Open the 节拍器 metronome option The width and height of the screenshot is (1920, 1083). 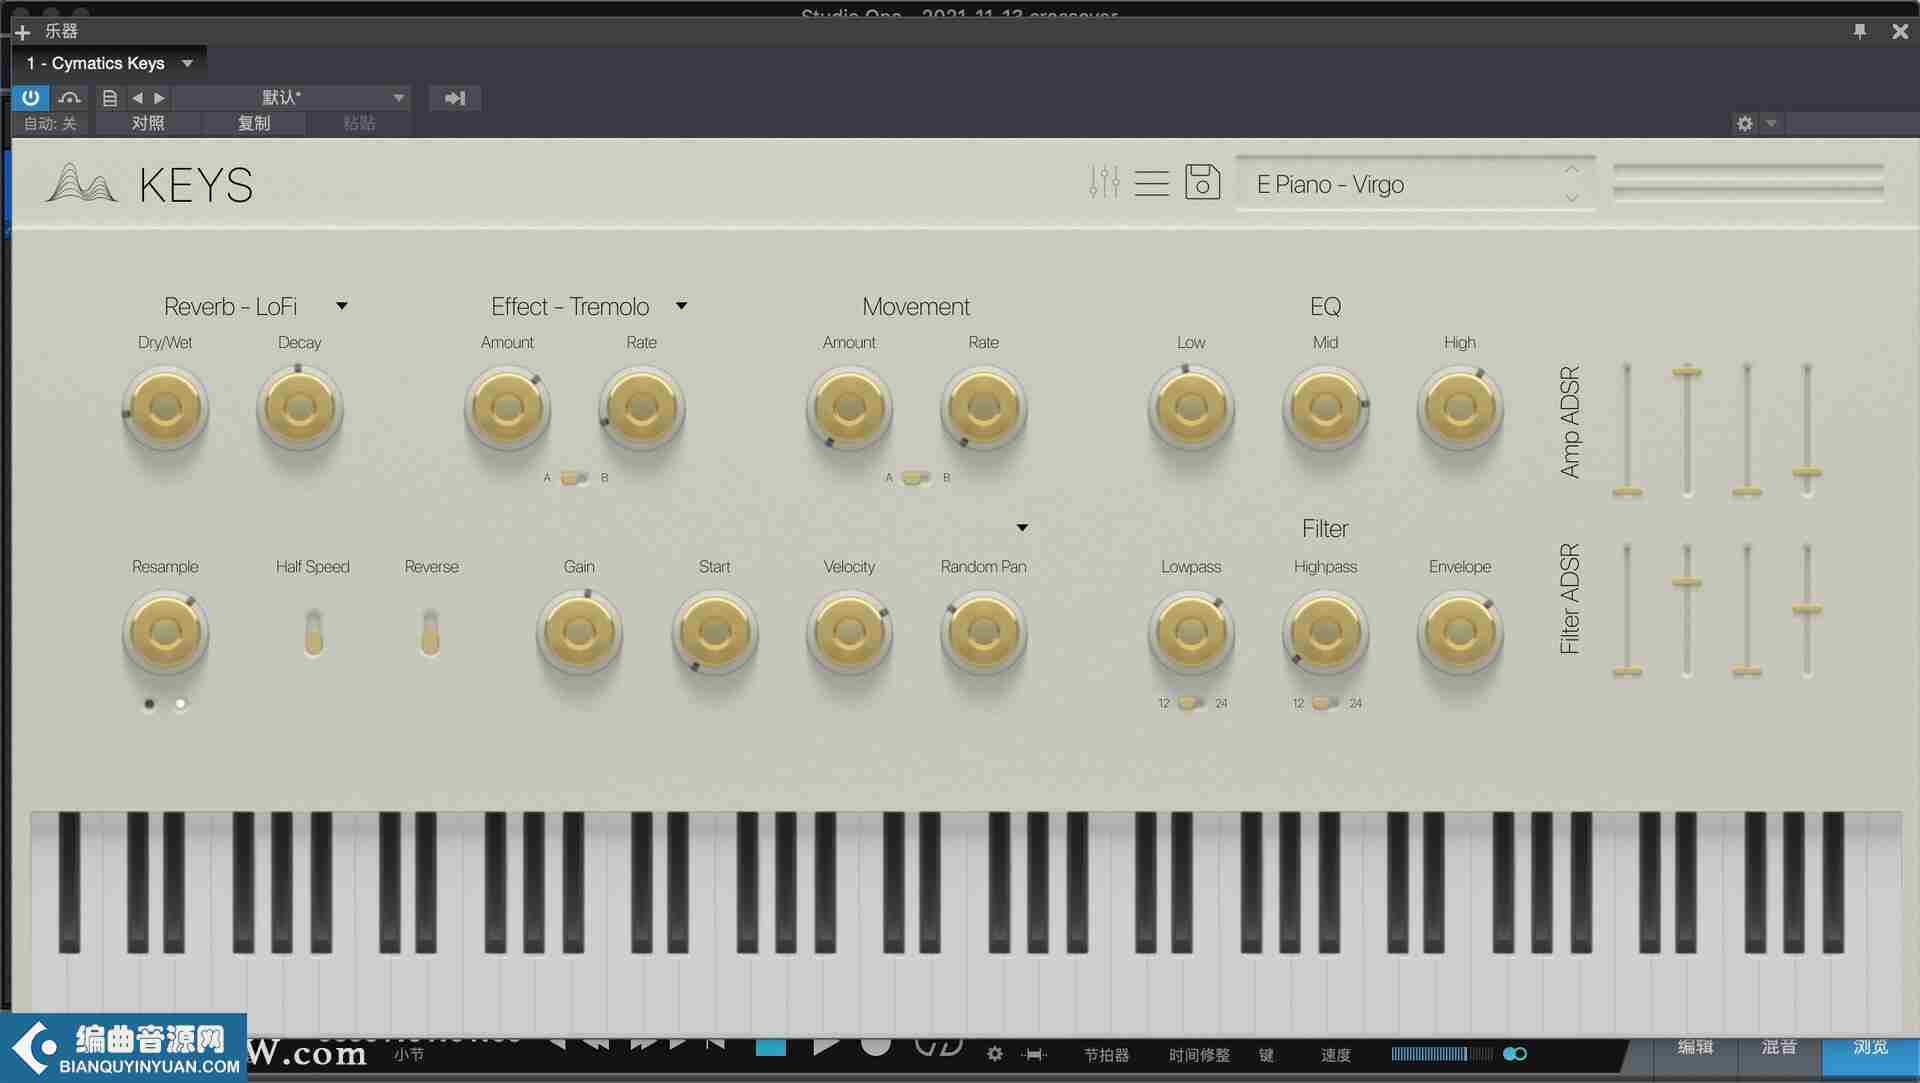1106,1055
